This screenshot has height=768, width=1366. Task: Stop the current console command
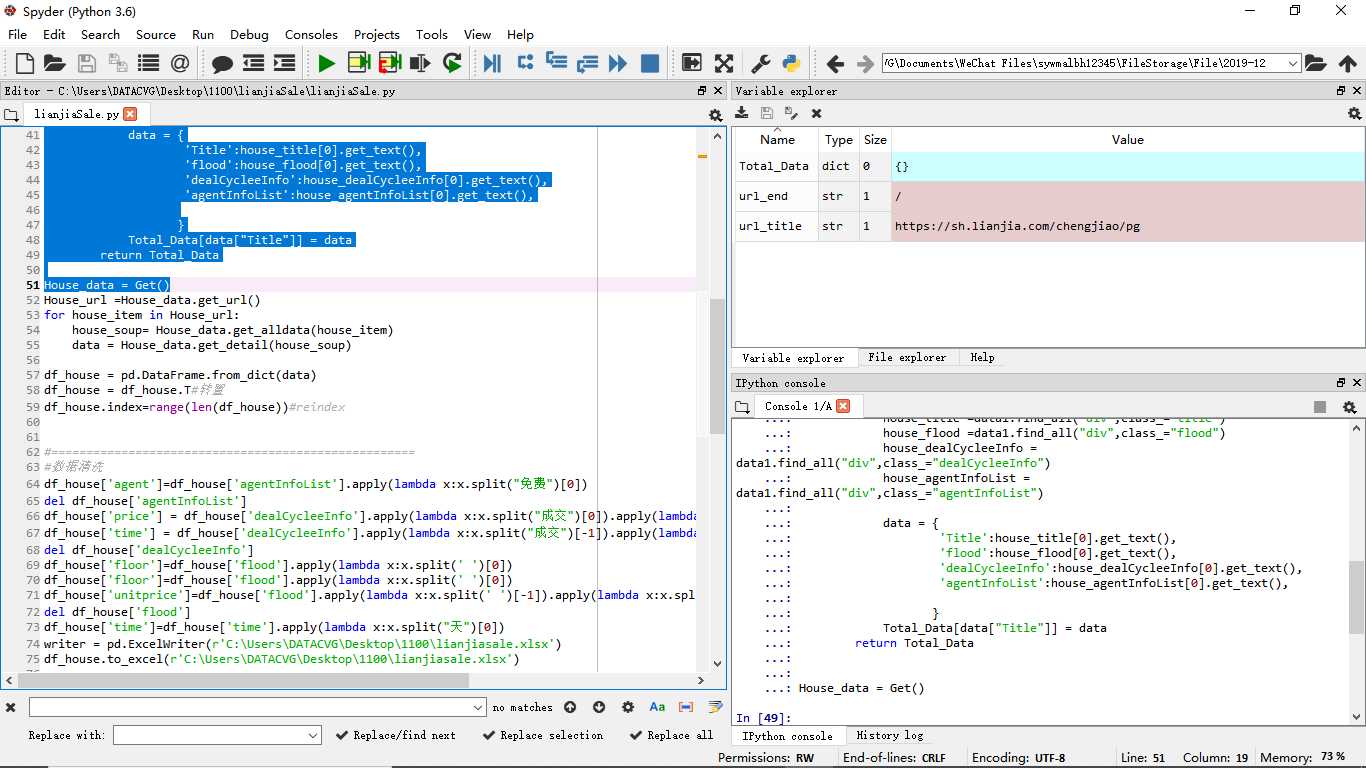click(x=1320, y=407)
